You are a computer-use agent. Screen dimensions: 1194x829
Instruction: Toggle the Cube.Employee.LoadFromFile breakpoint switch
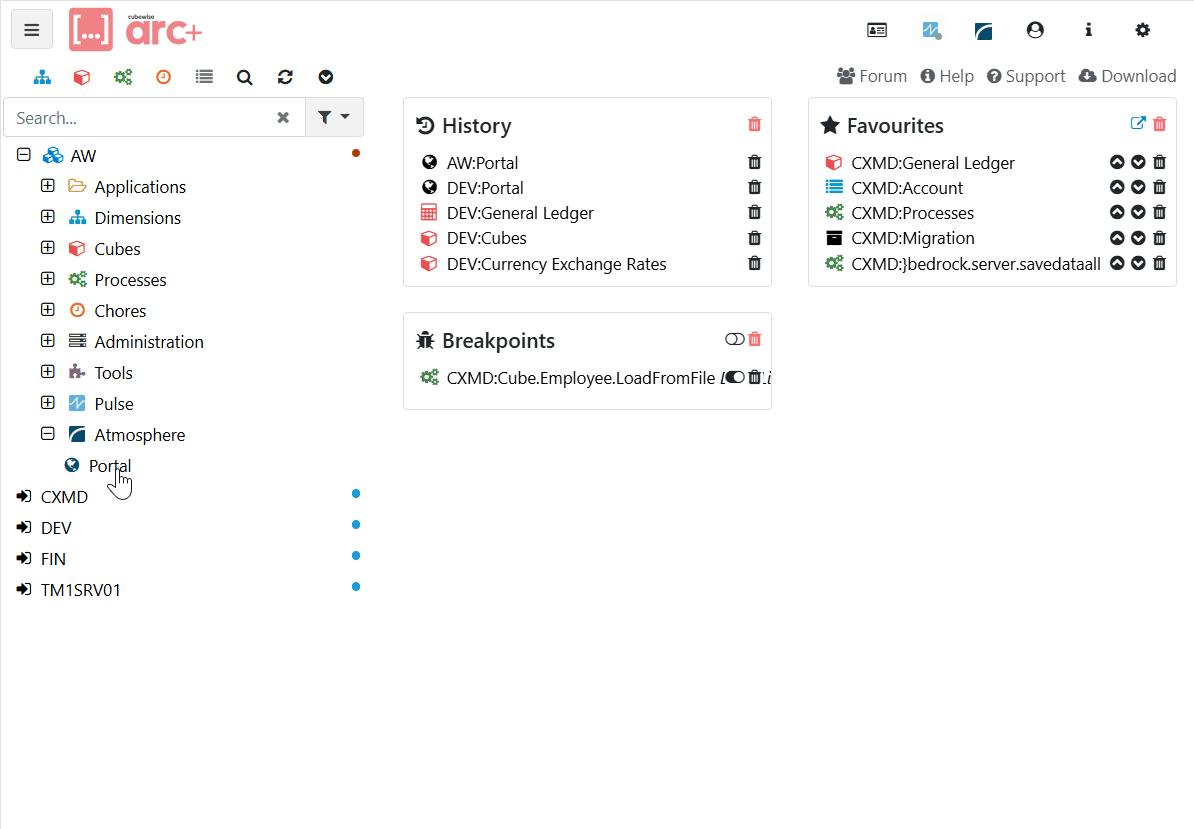pyautogui.click(x=735, y=377)
